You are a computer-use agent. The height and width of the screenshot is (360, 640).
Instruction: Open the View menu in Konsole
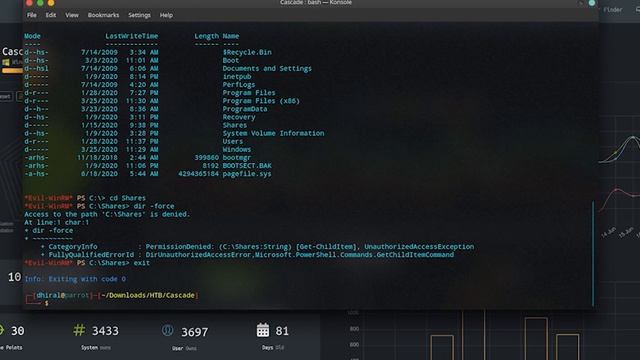click(72, 15)
